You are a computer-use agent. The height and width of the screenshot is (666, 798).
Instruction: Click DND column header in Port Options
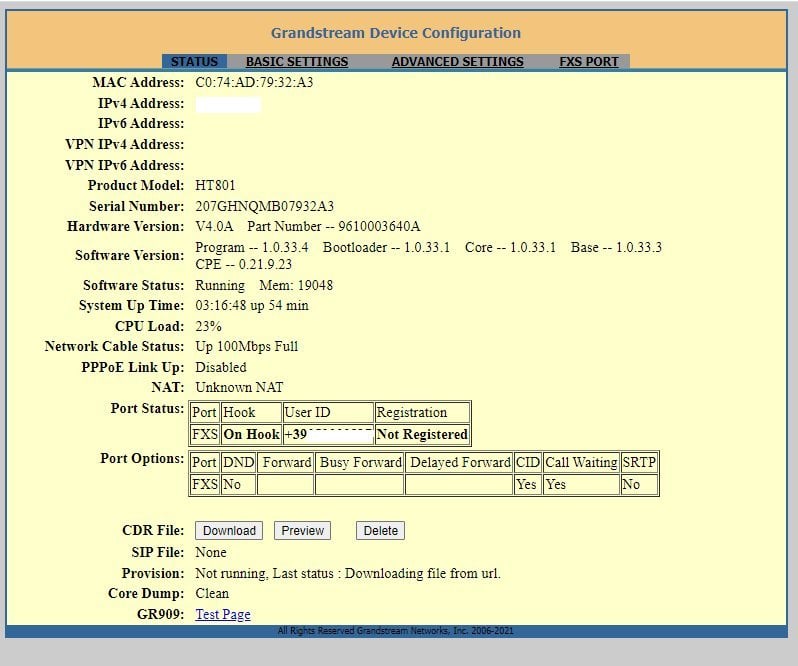(x=239, y=462)
